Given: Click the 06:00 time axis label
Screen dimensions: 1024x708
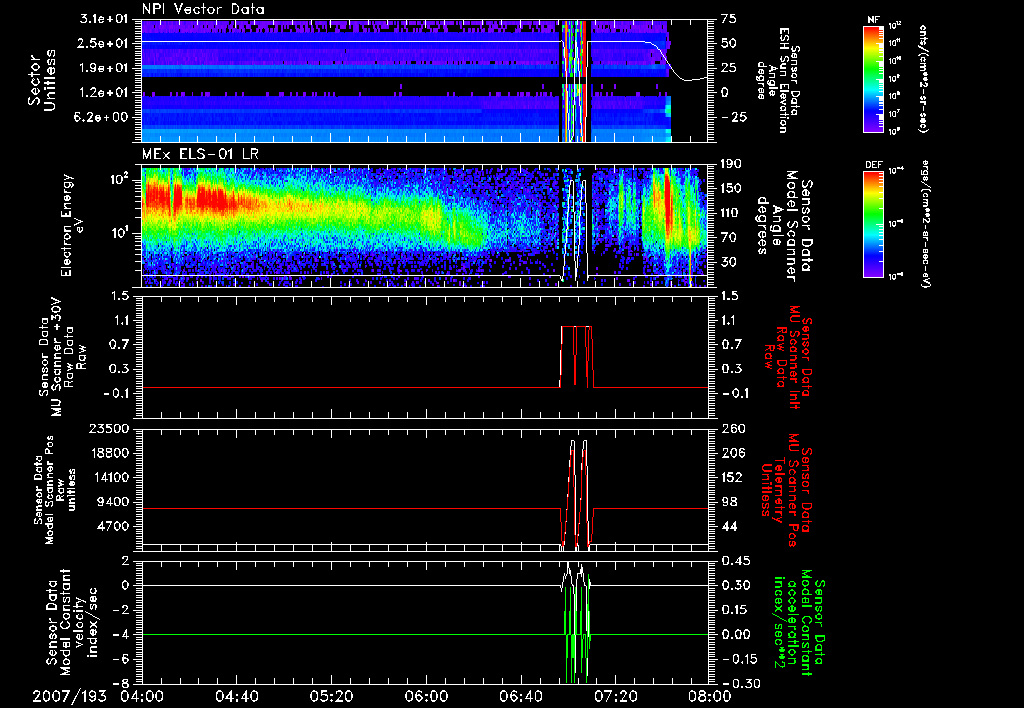Looking at the screenshot, I should click(x=426, y=696).
